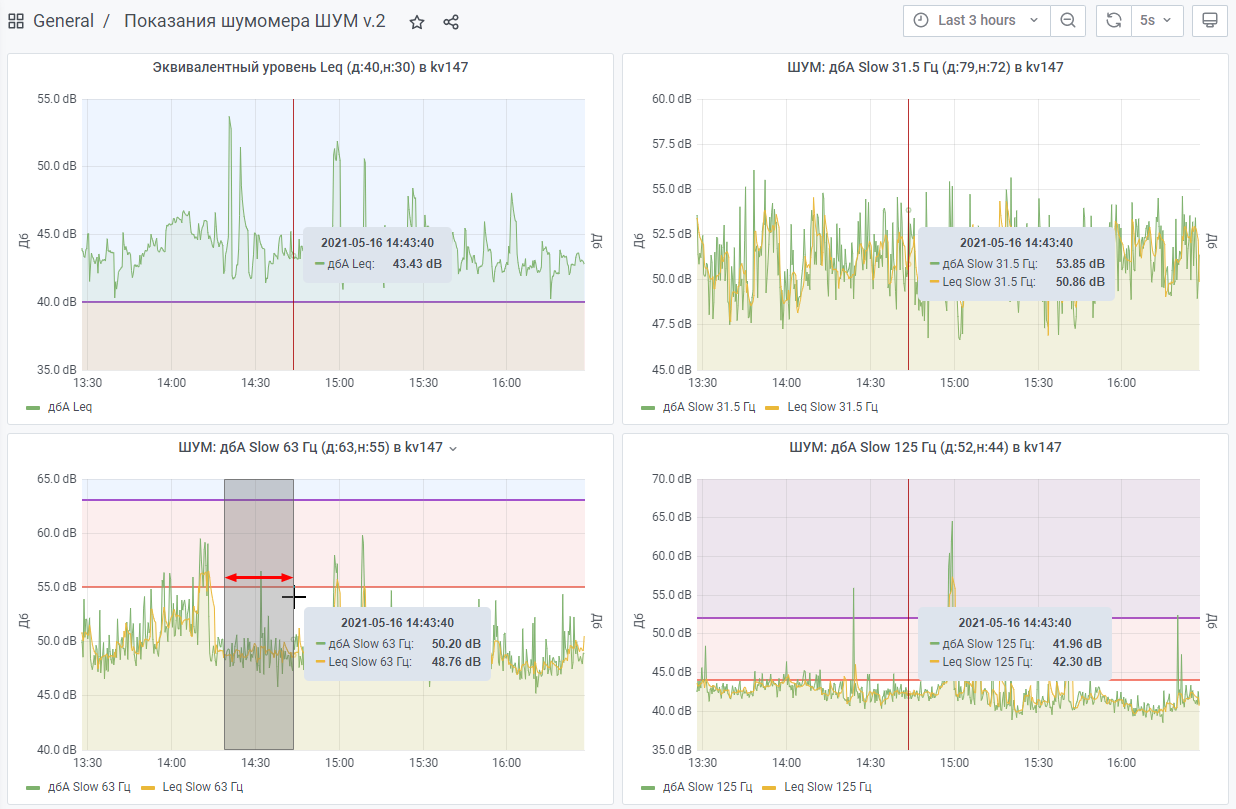Open the Эквивалентный уровень Leq panel title menu
The image size is (1236, 809).
click(x=310, y=67)
